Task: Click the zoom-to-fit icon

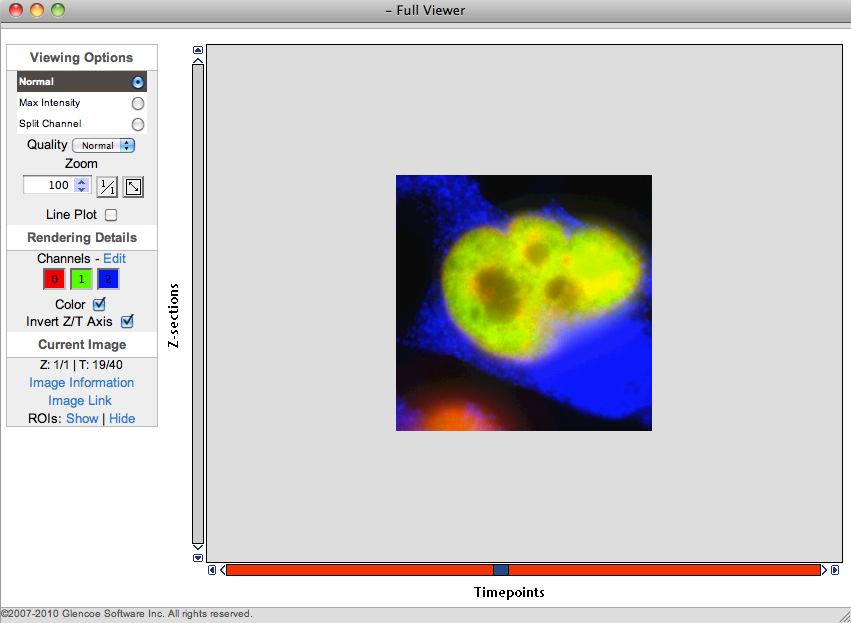Action: (133, 186)
